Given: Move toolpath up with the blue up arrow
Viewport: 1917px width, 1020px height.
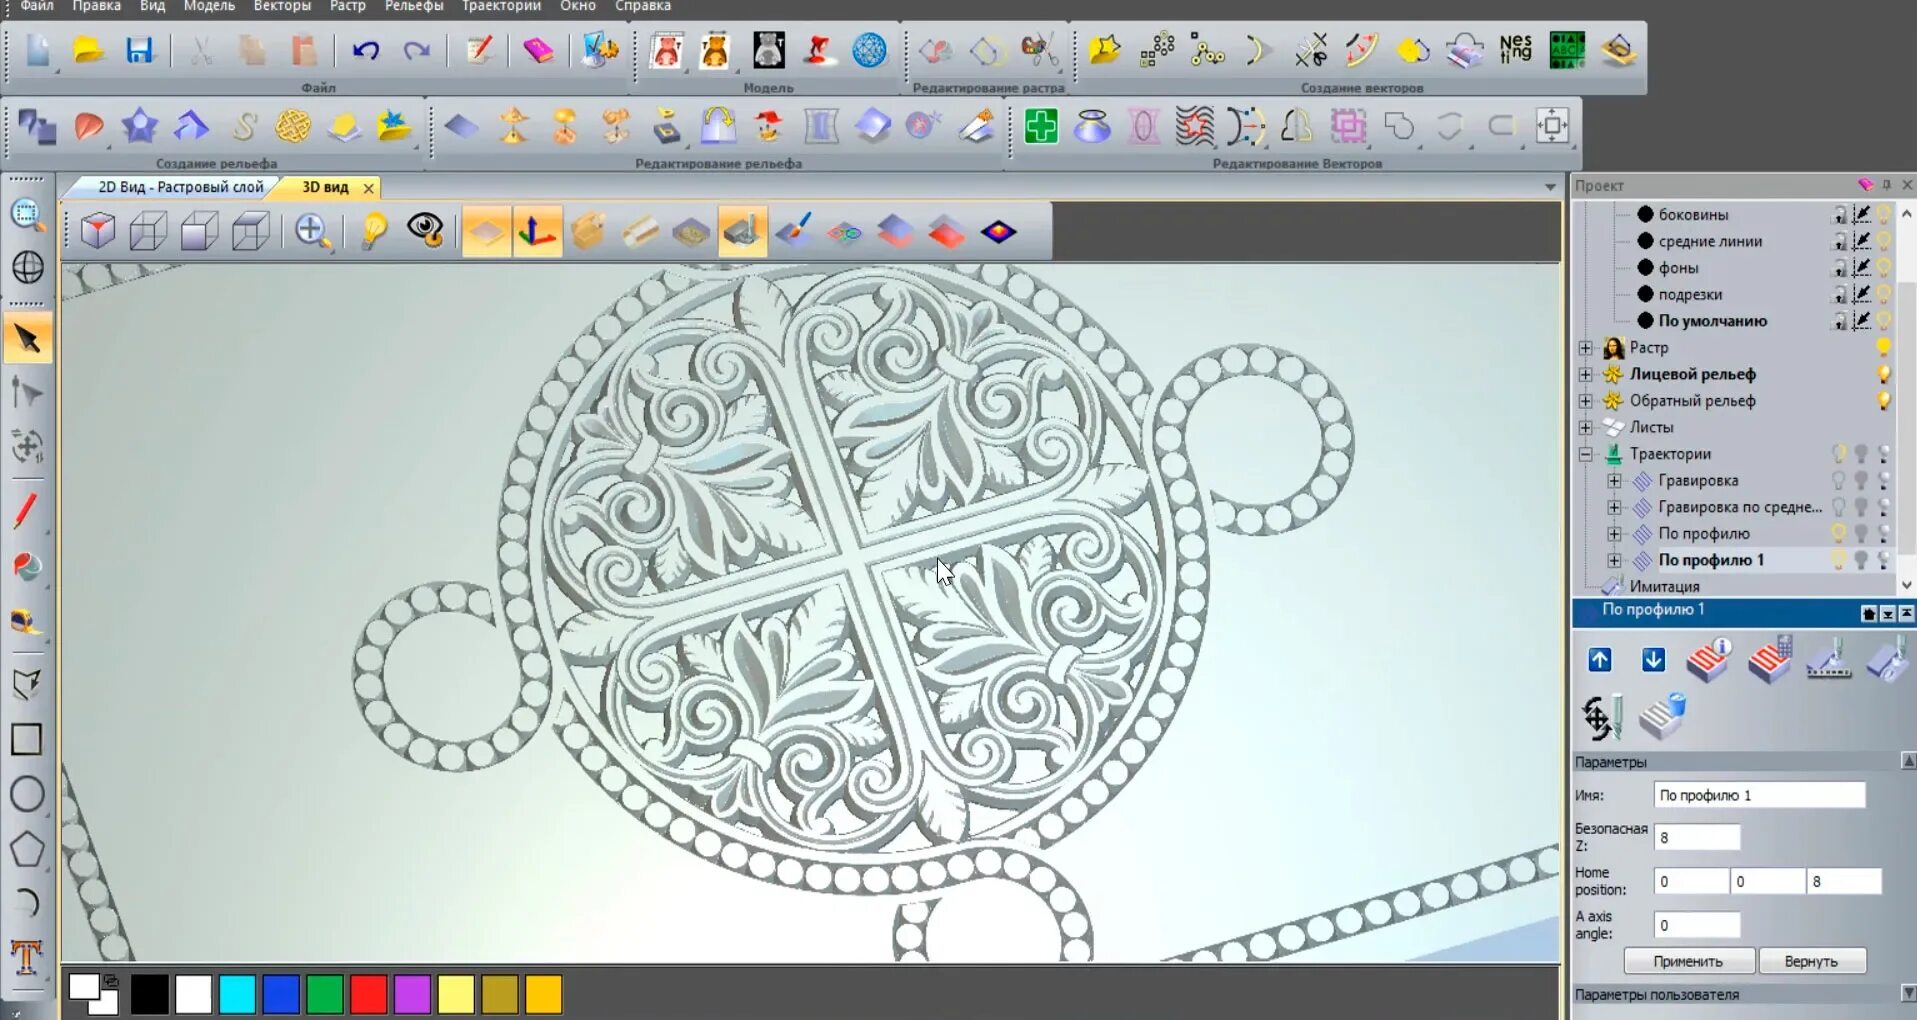Looking at the screenshot, I should (1600, 660).
